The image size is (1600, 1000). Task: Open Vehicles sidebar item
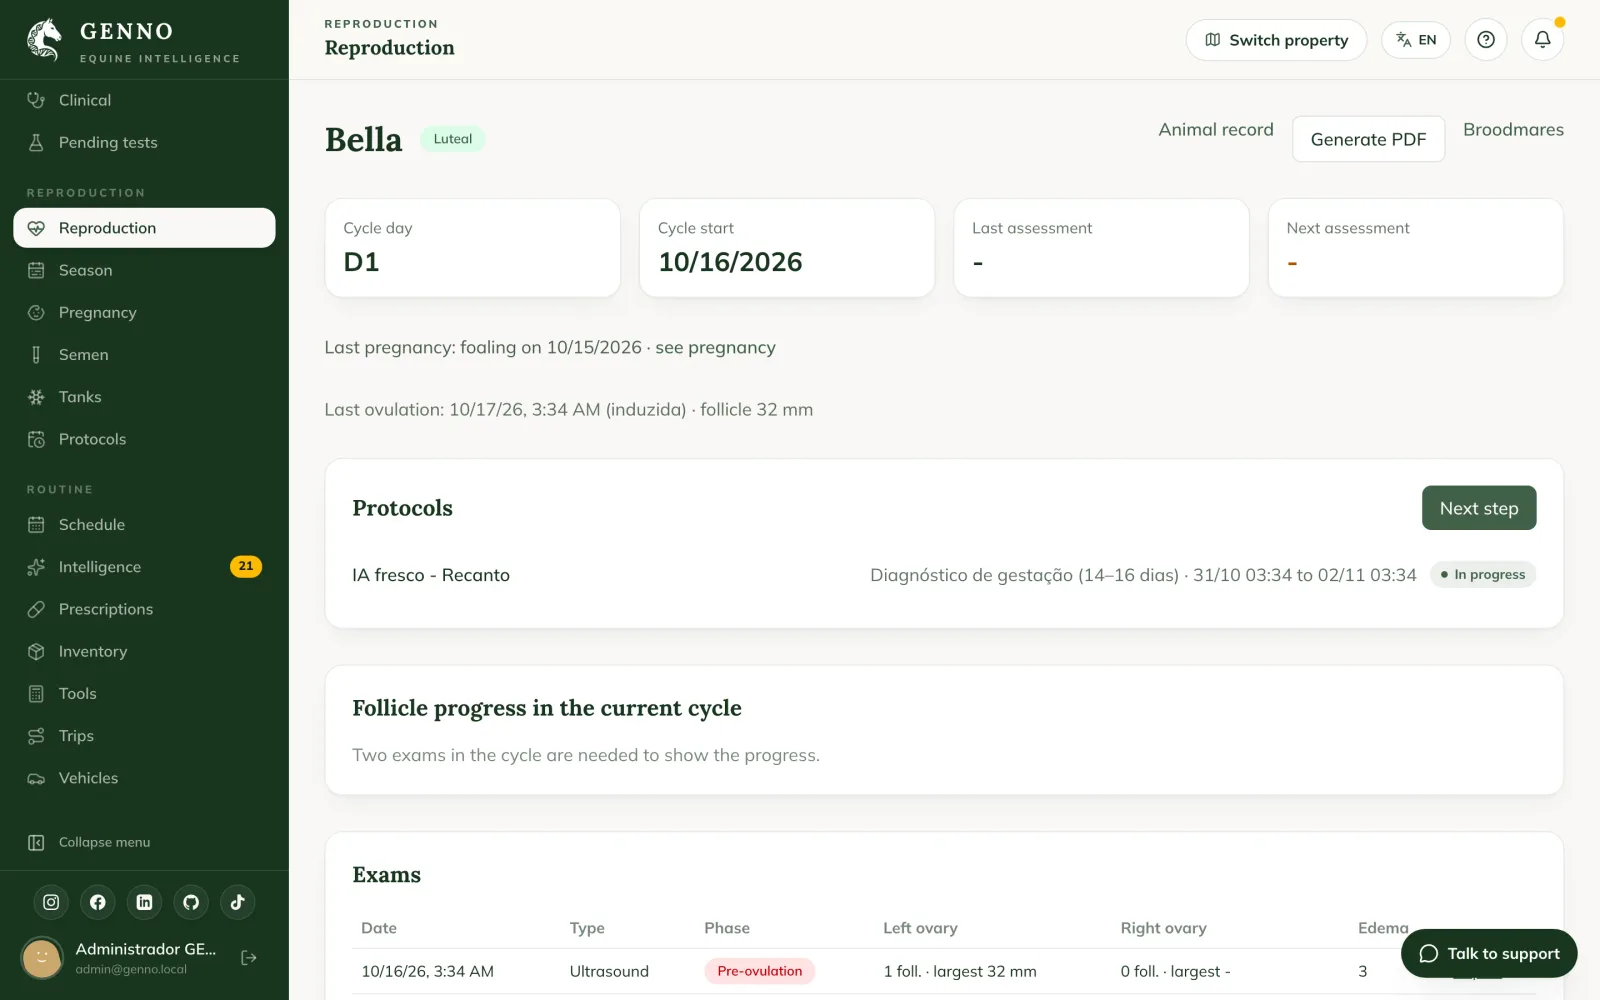click(x=144, y=778)
